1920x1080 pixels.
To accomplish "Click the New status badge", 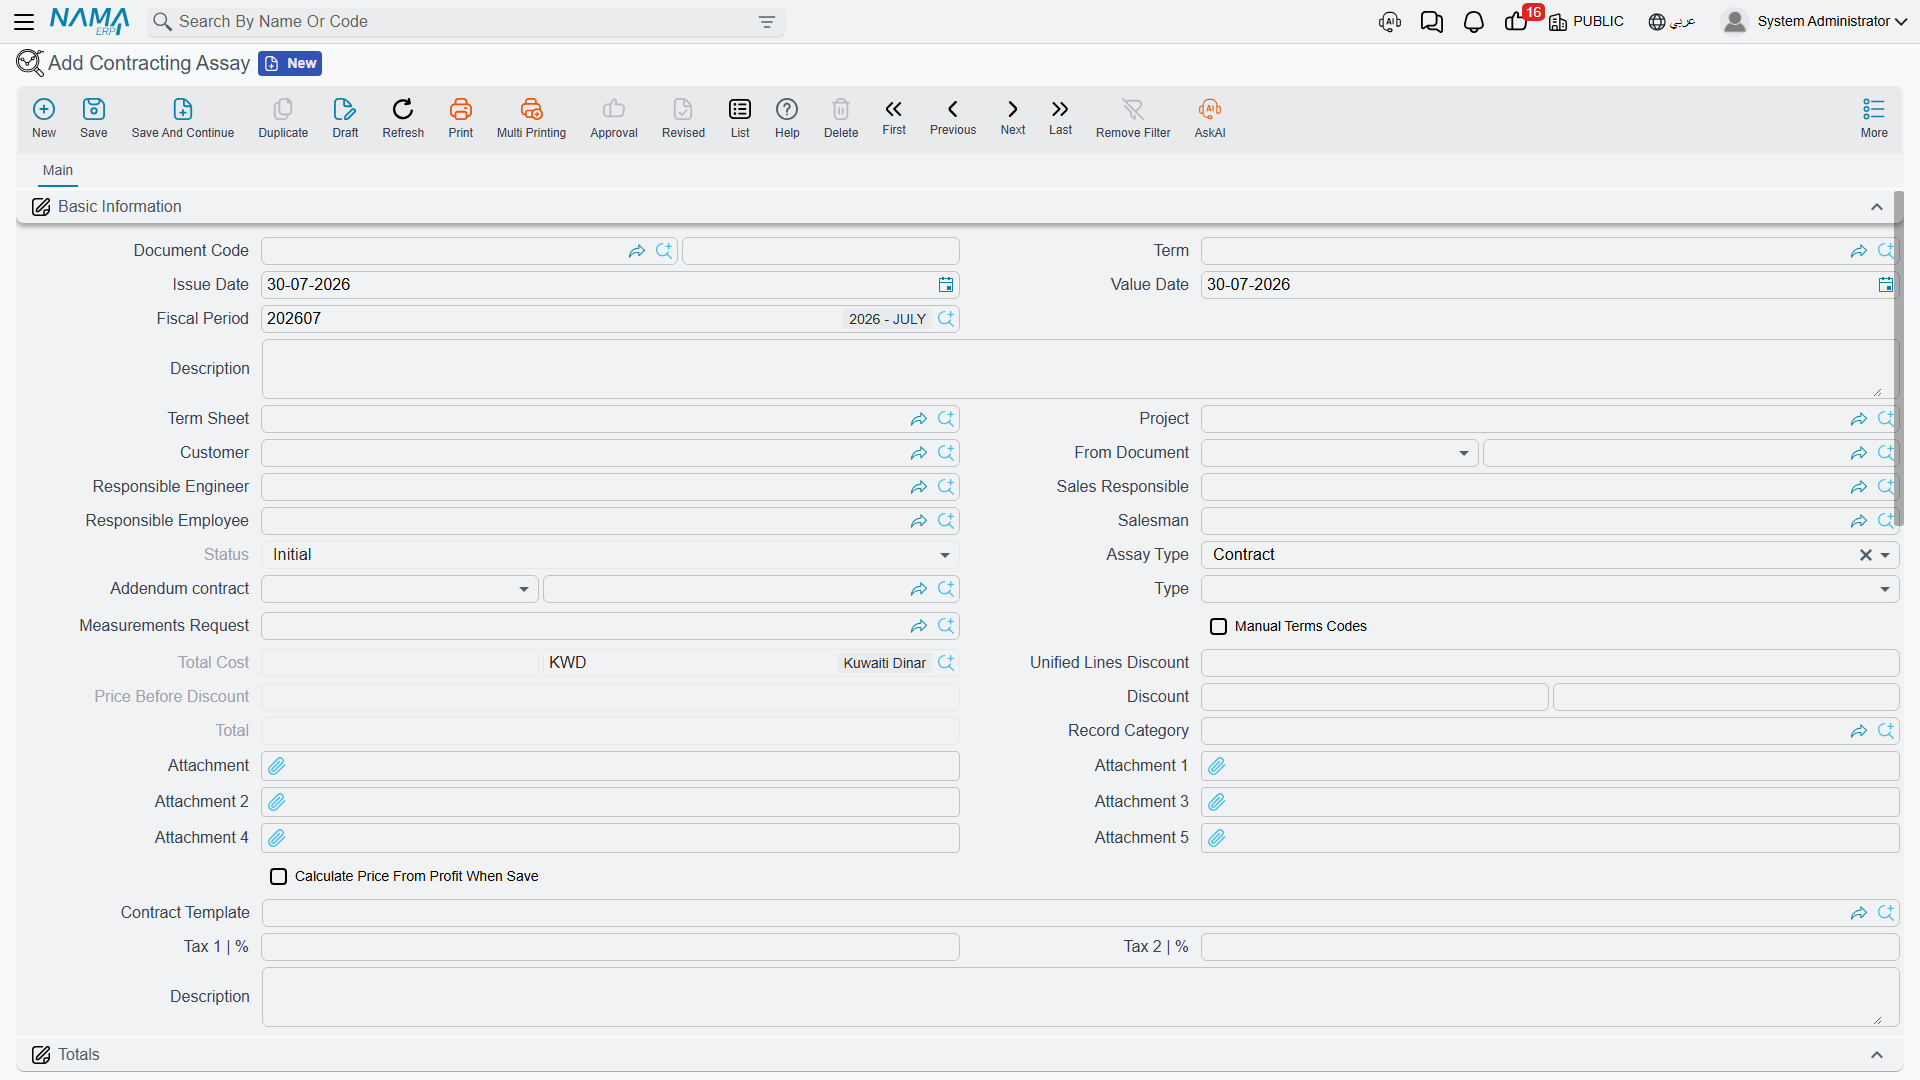I will [290, 63].
